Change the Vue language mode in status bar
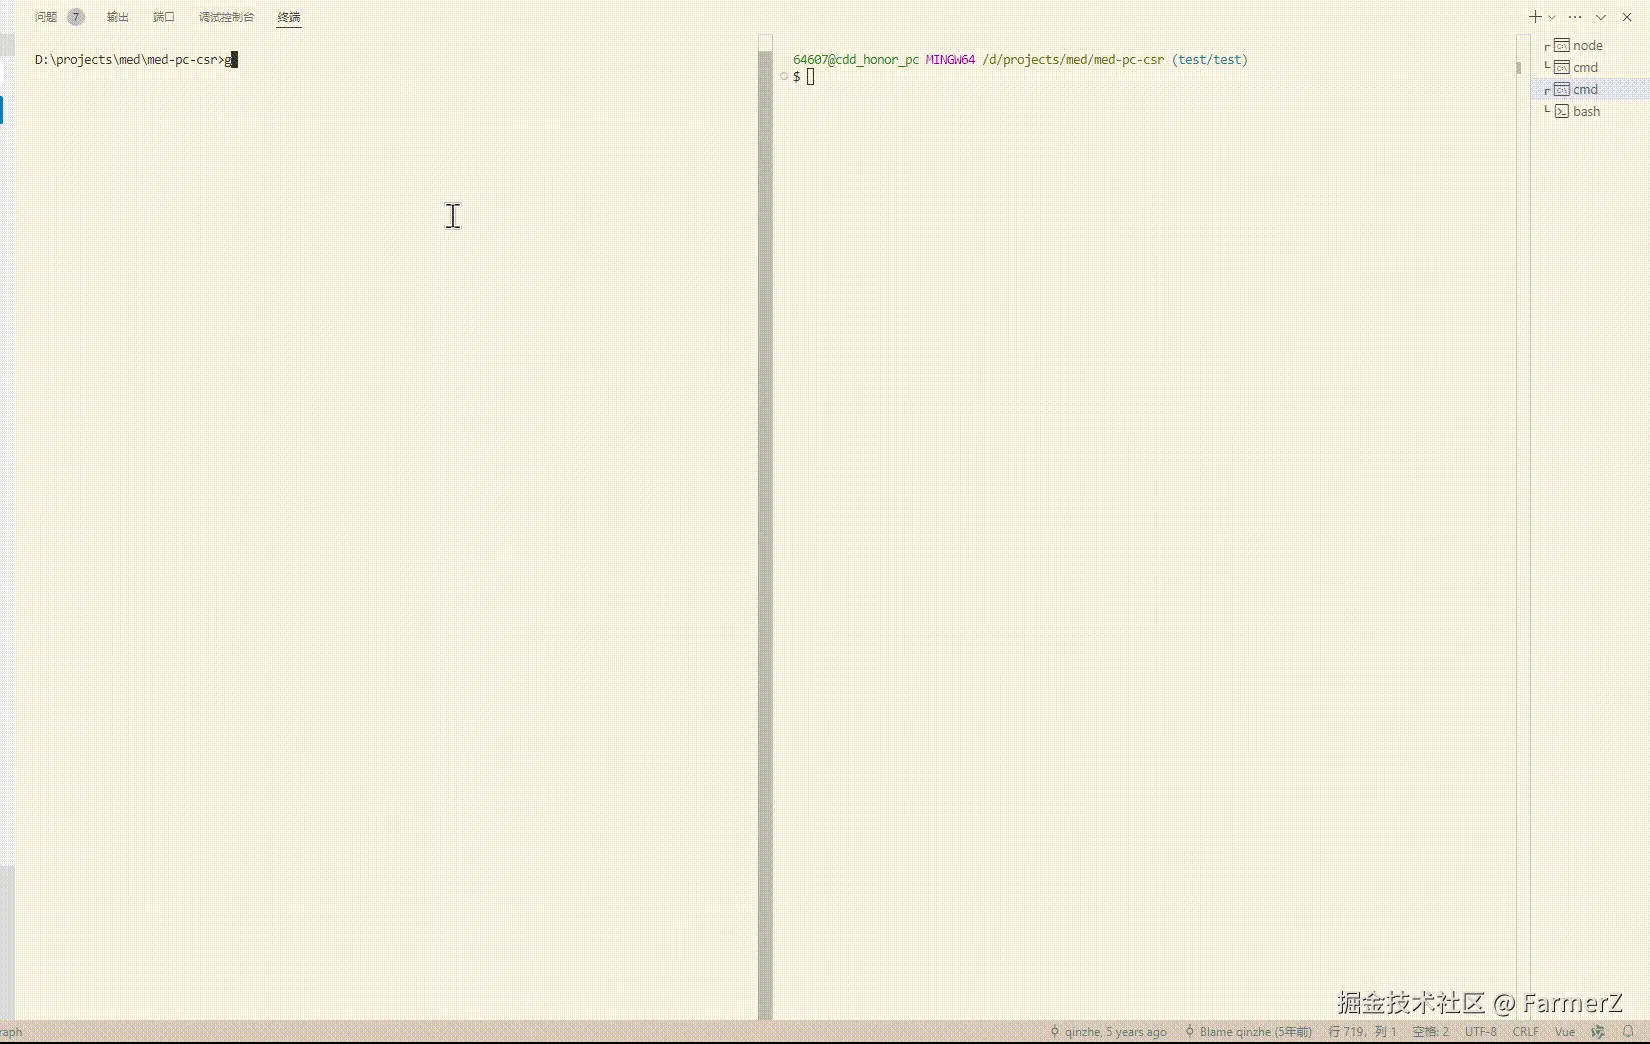 [1565, 1031]
